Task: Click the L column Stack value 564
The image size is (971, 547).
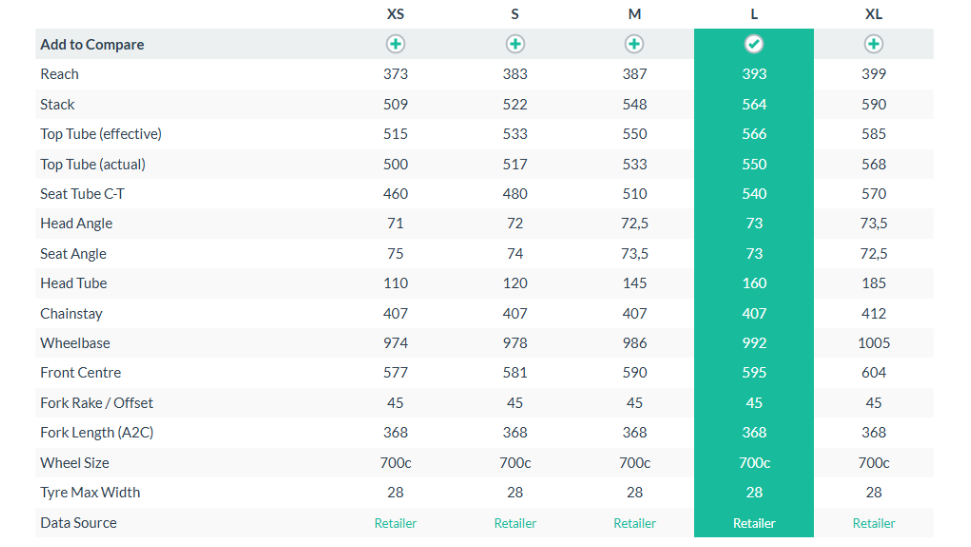Action: point(754,104)
